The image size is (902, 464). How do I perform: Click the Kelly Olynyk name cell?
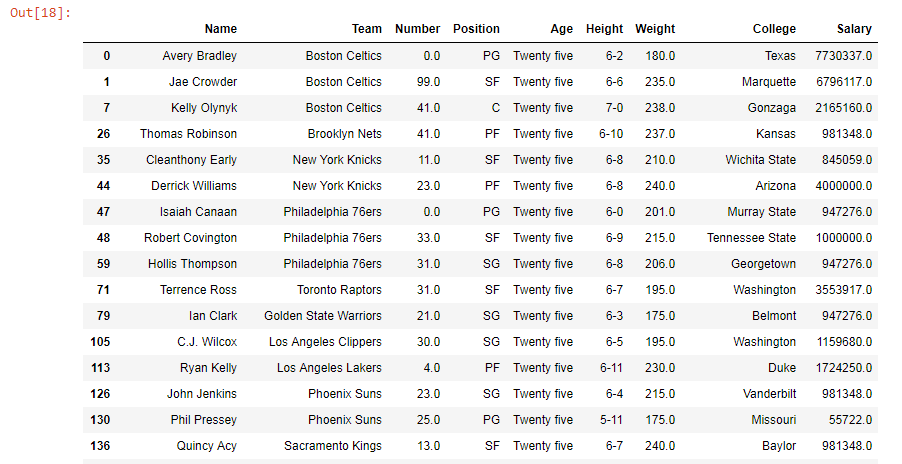click(x=205, y=108)
